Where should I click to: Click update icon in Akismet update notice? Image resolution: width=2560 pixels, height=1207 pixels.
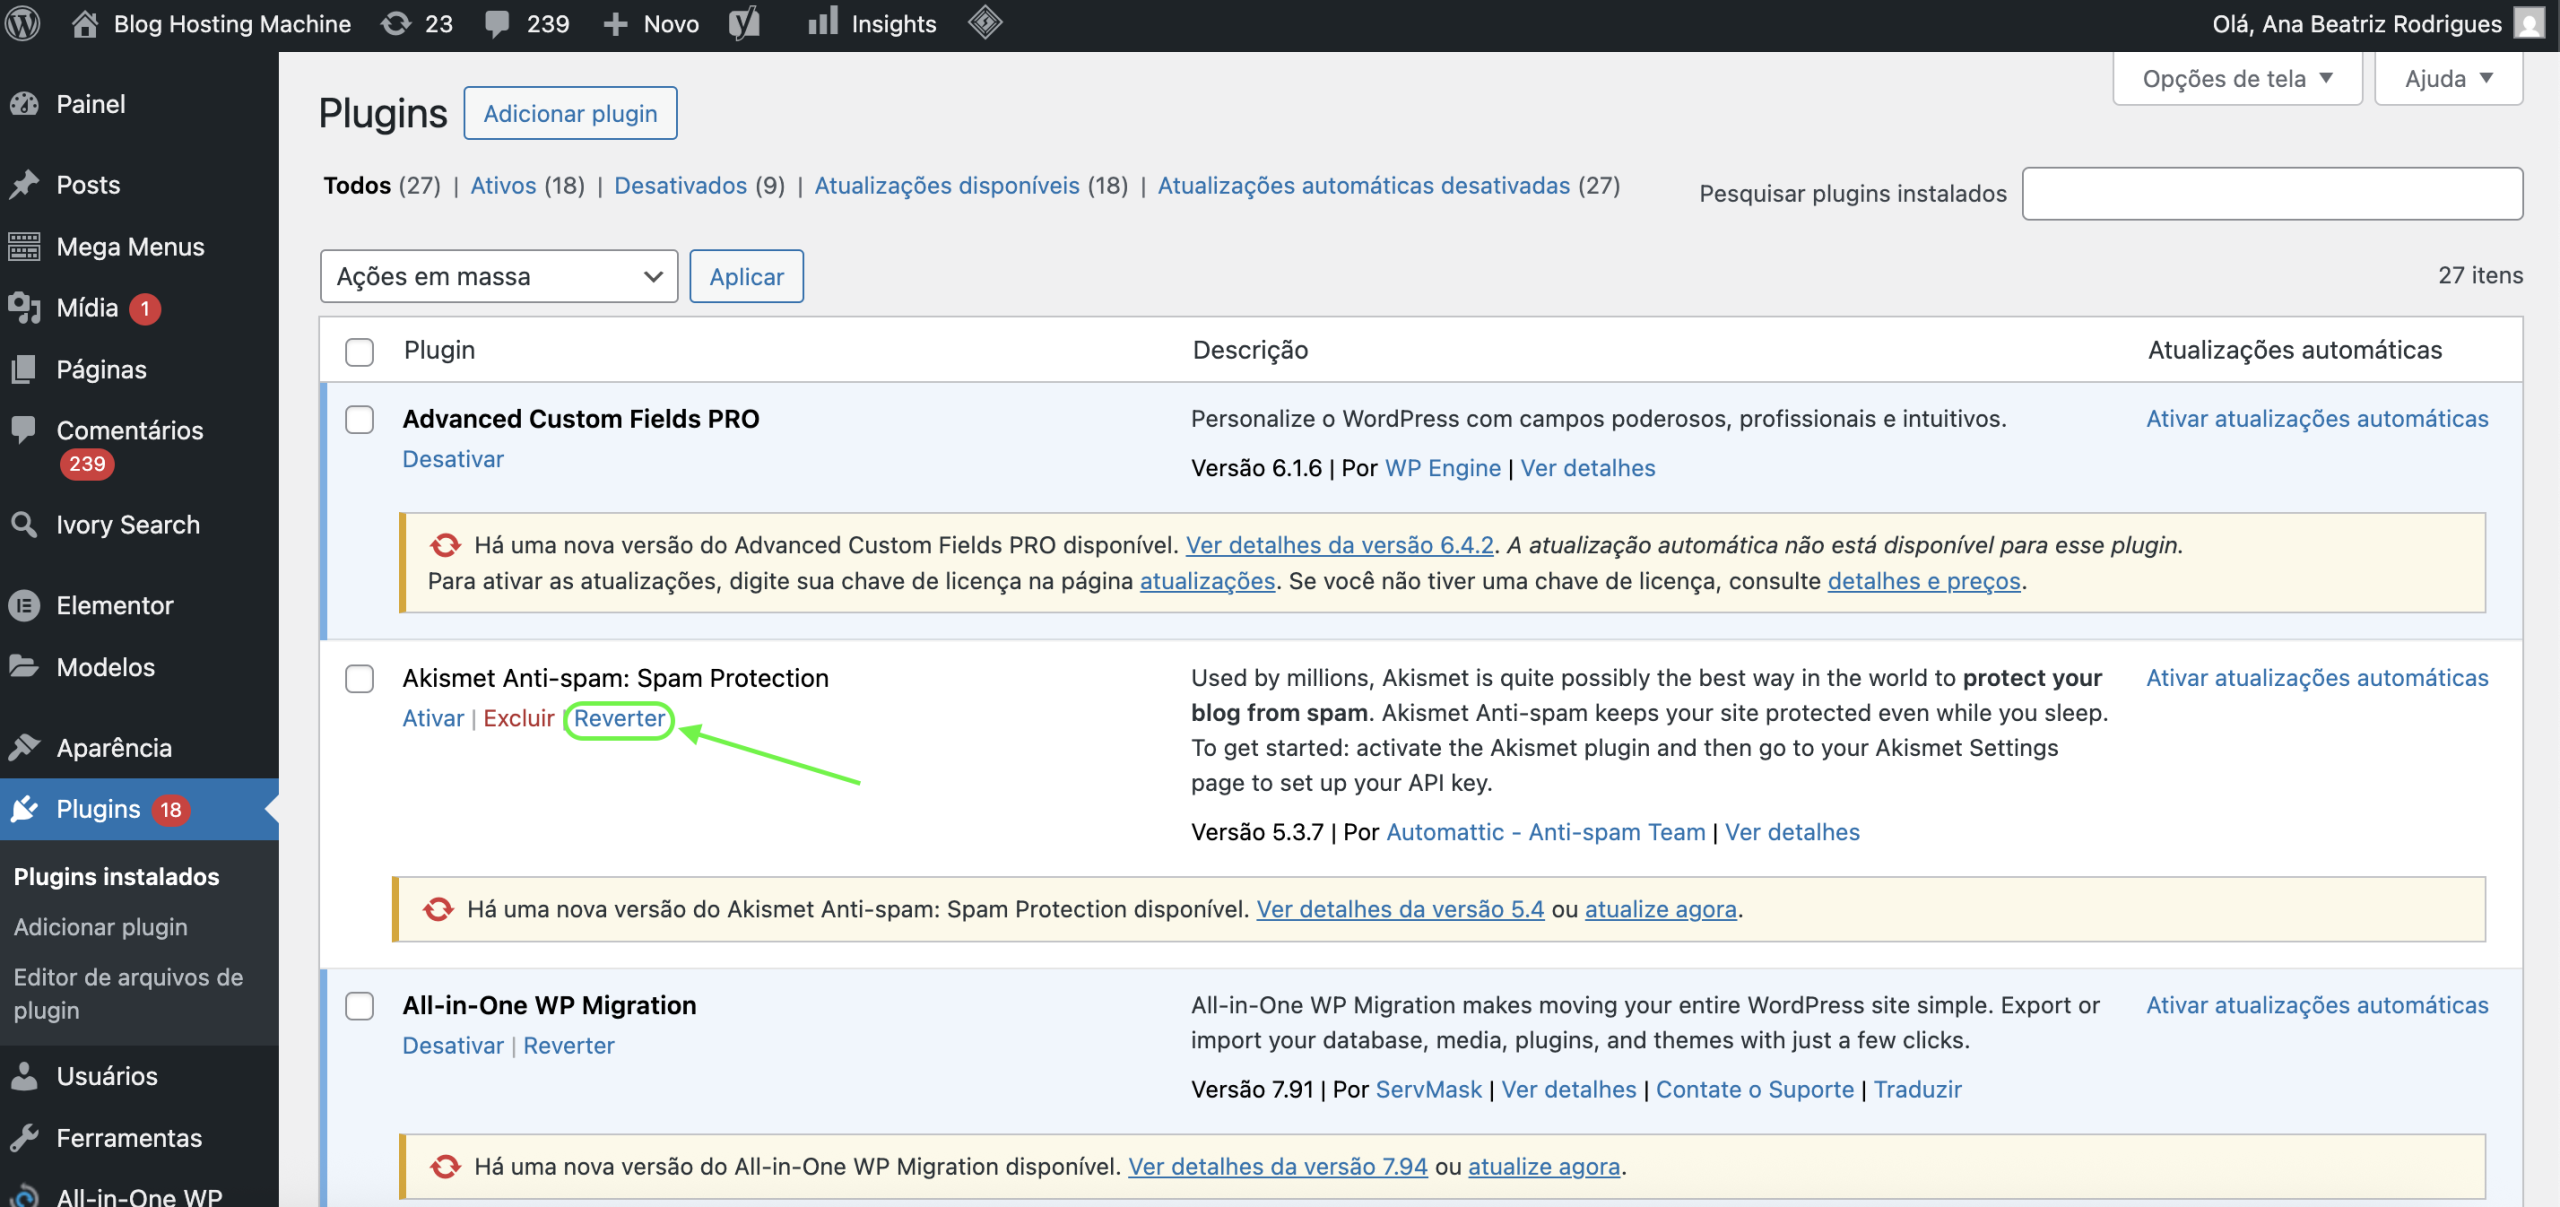(x=438, y=909)
